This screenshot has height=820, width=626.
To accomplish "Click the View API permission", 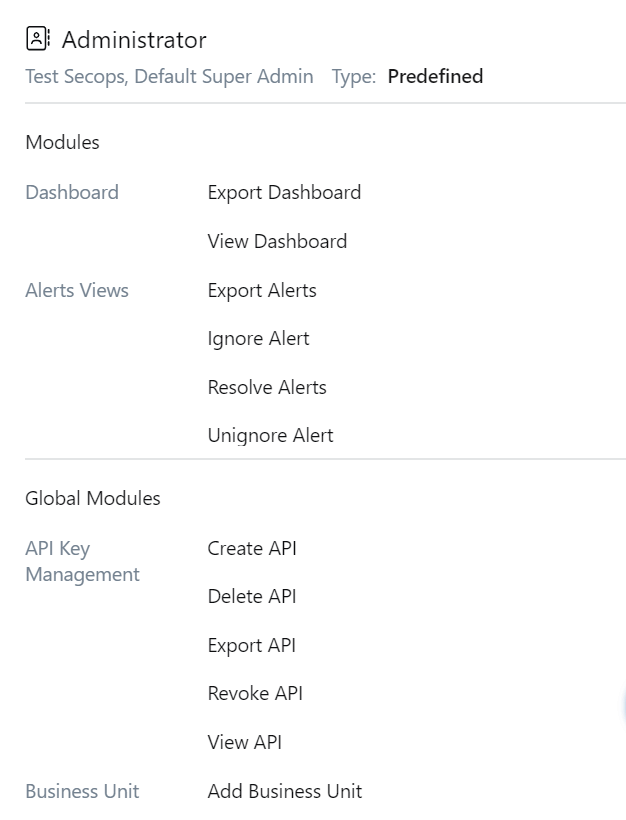I will [244, 742].
